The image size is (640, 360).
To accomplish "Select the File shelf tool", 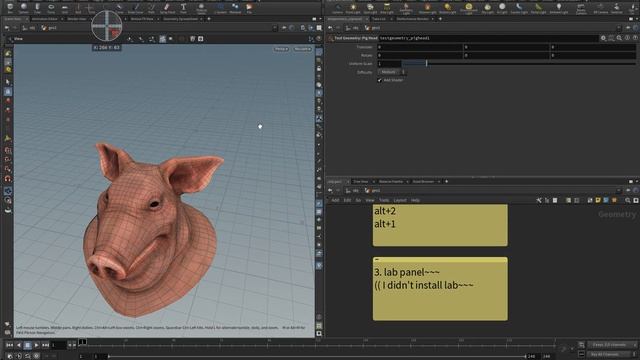I will click(x=249, y=8).
